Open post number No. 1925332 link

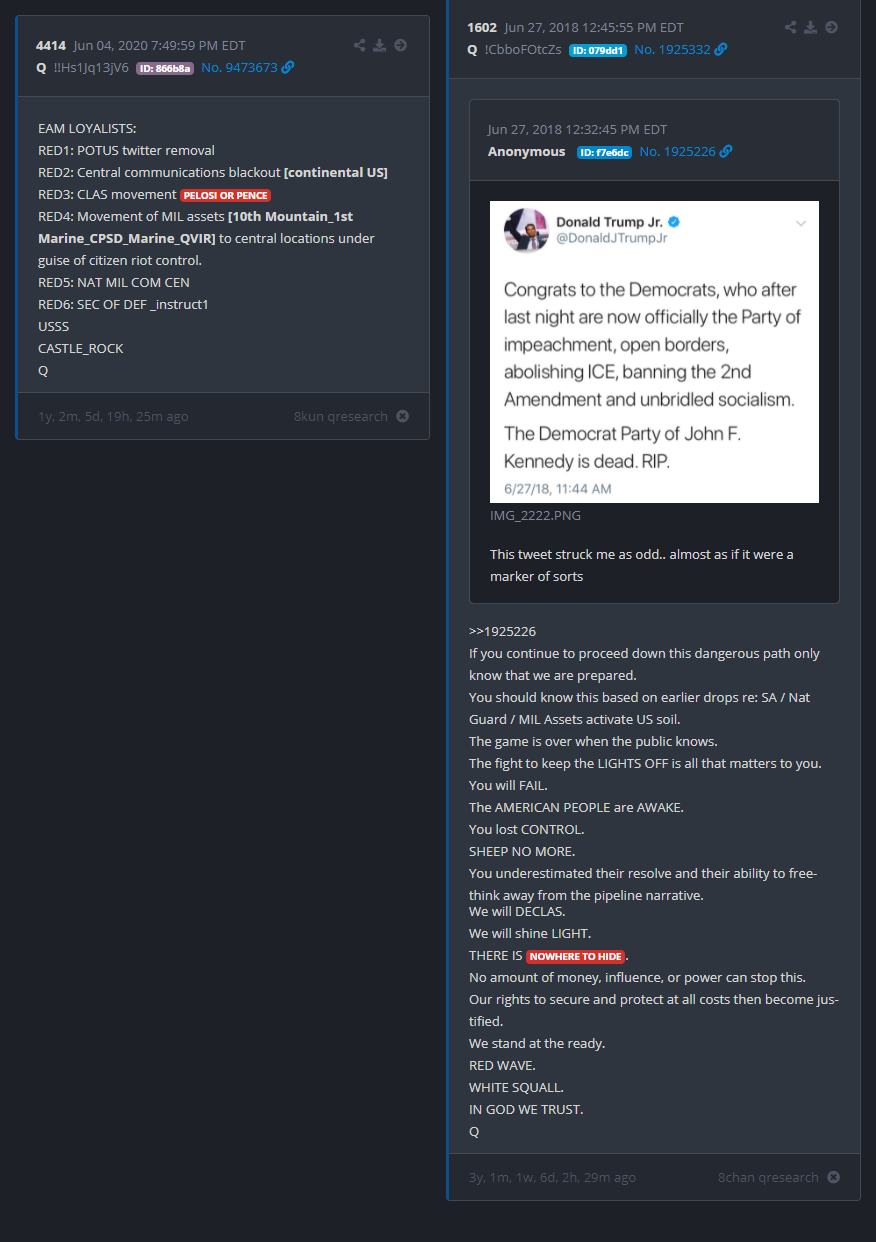pos(672,50)
